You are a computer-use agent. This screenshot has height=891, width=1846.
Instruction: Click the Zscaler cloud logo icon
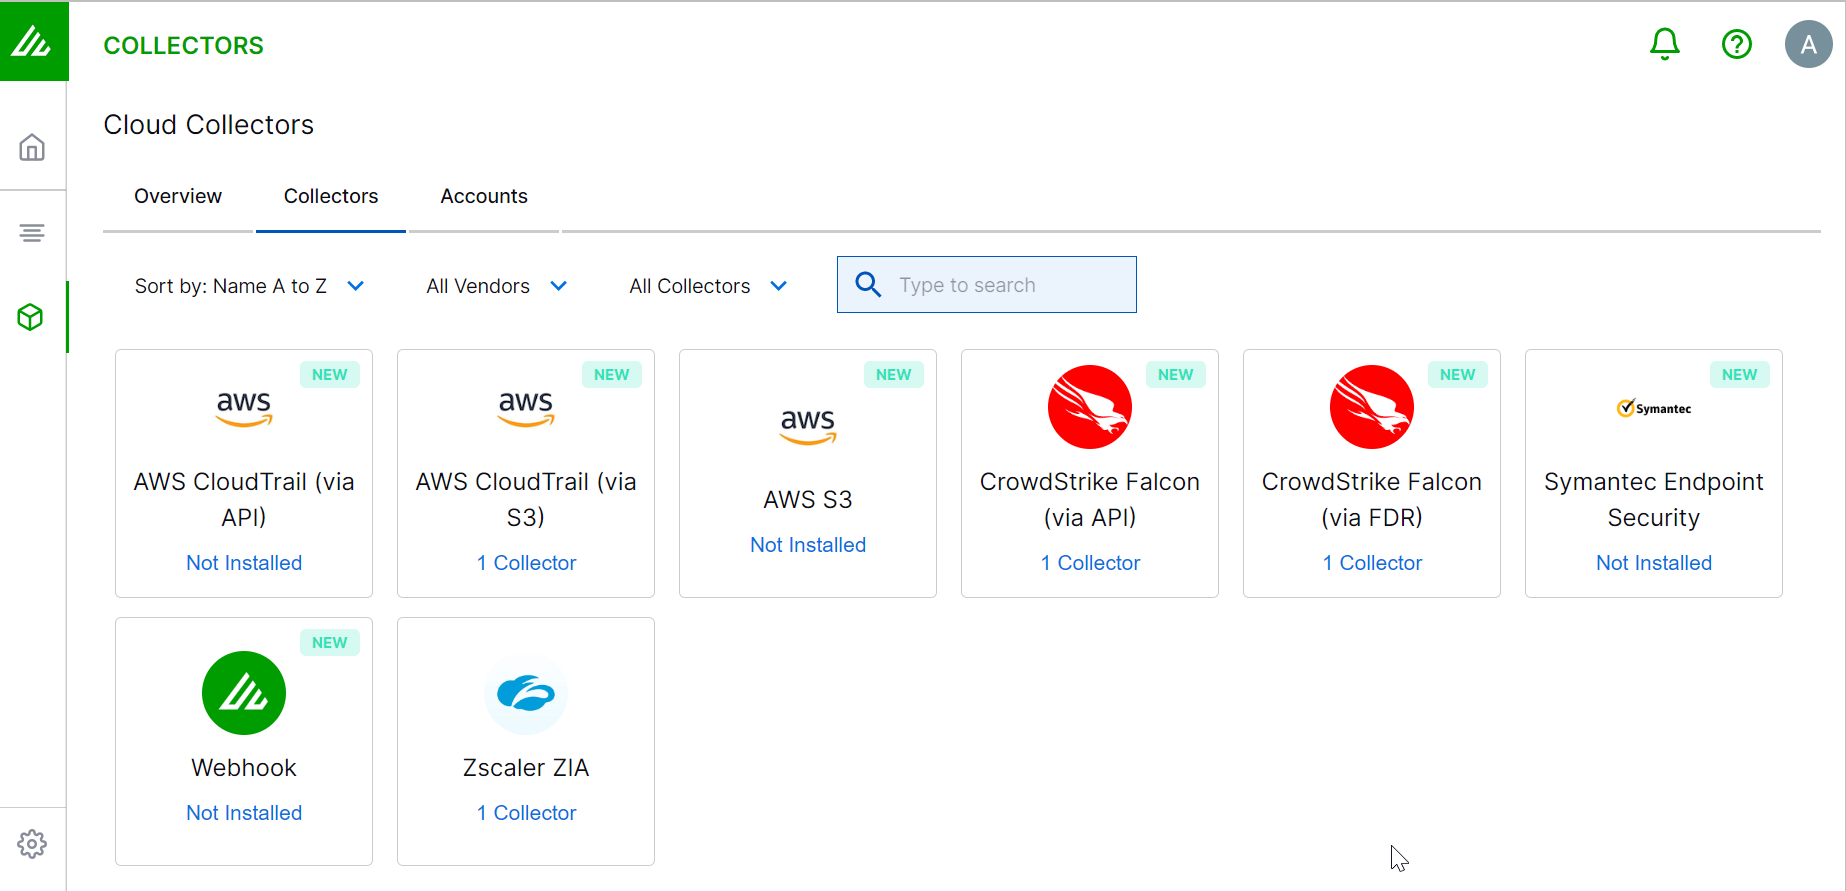click(526, 693)
